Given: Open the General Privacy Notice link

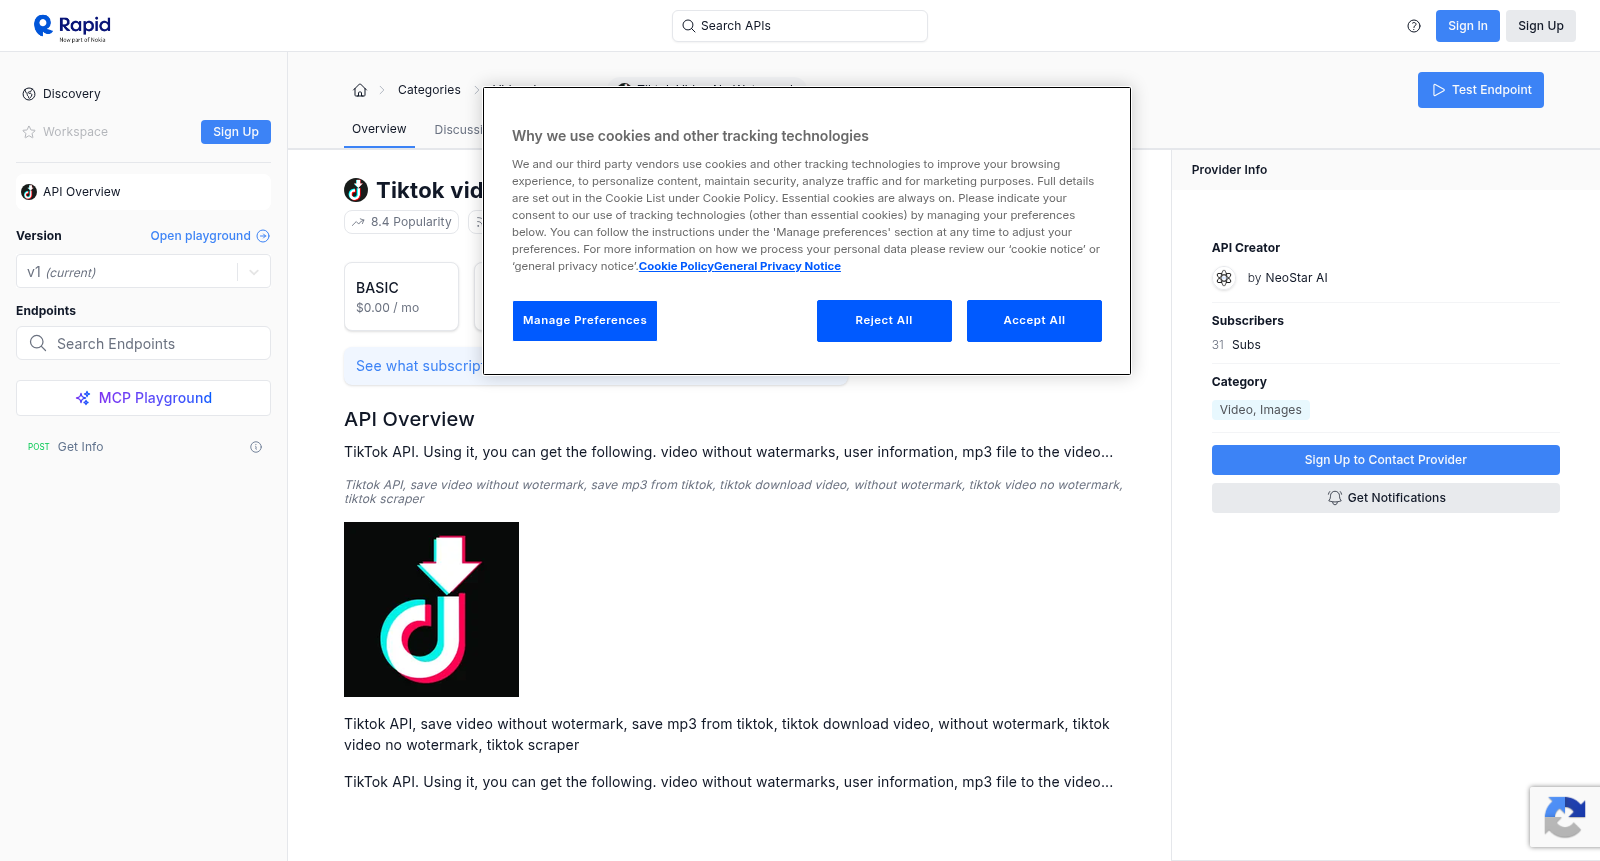Looking at the screenshot, I should 777,266.
